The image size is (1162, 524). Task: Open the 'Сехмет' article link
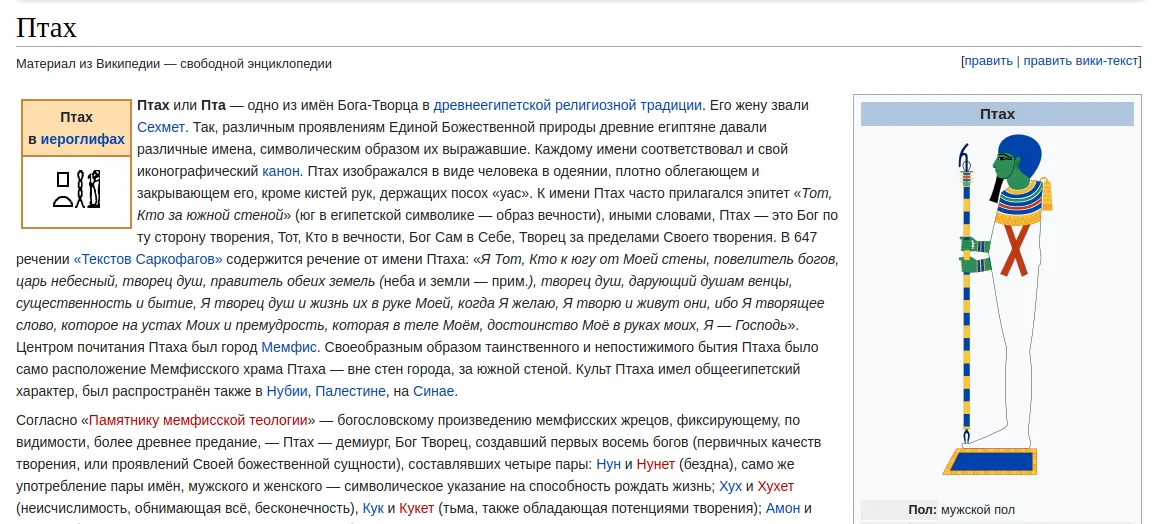[162, 127]
